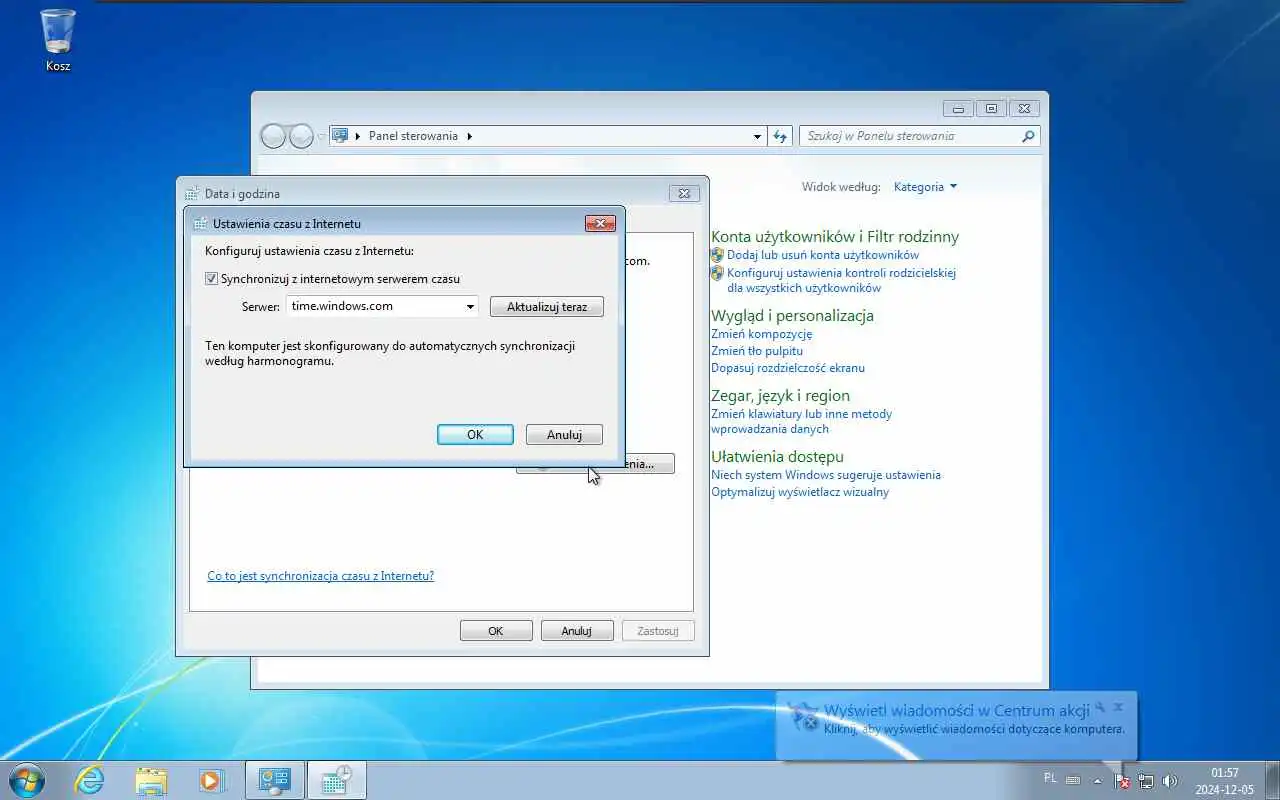Show hidden tray icons arrow
The height and width of the screenshot is (800, 1280).
point(1097,780)
